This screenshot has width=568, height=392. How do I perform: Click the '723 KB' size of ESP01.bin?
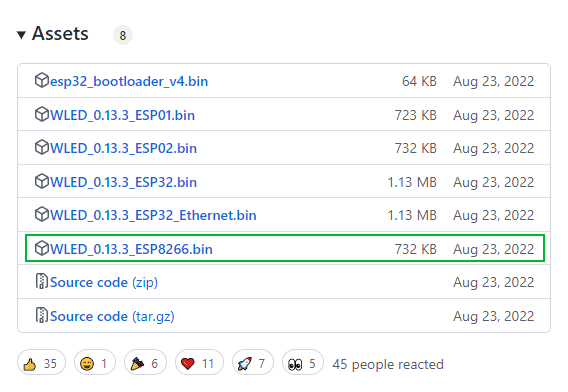(x=416, y=115)
